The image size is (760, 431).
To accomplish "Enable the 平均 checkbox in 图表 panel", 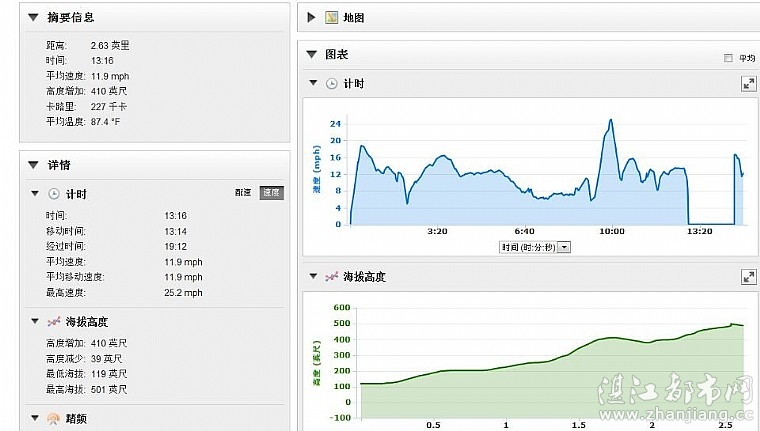I will pos(728,58).
